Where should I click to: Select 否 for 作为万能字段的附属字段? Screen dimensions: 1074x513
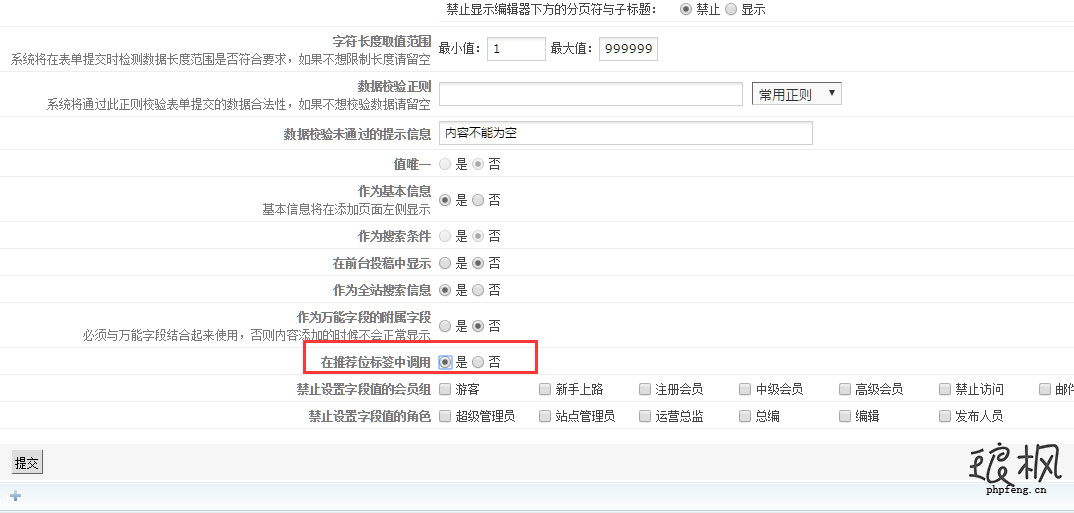tap(478, 326)
